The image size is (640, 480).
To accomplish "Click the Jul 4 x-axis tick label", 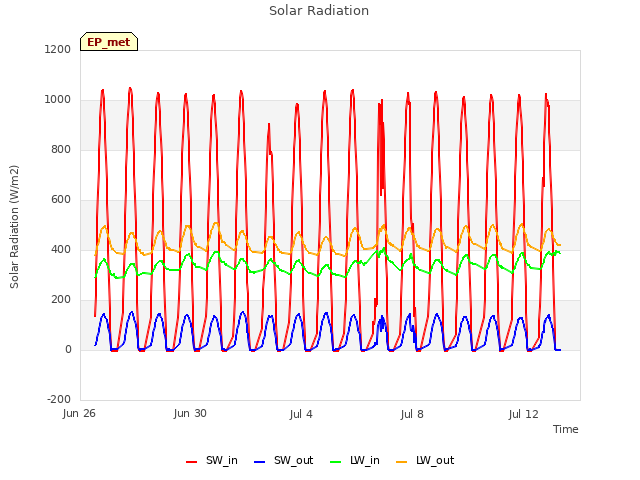I will [x=301, y=414].
